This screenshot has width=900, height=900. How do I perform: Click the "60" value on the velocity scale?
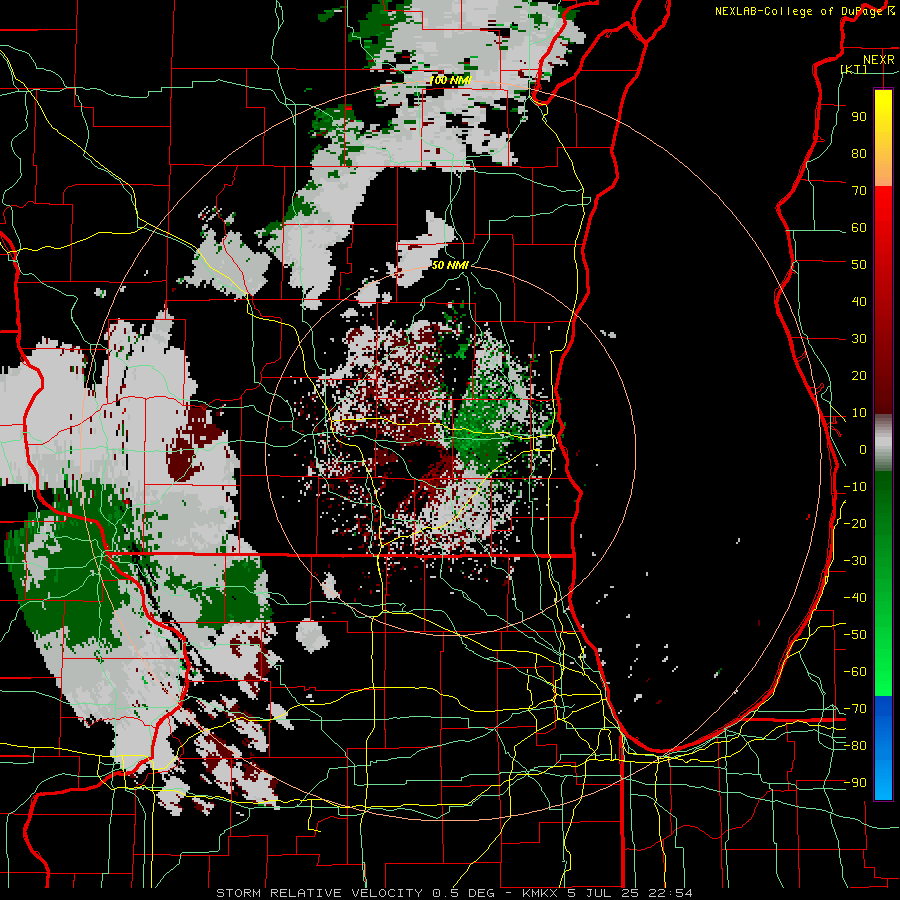pyautogui.click(x=859, y=228)
